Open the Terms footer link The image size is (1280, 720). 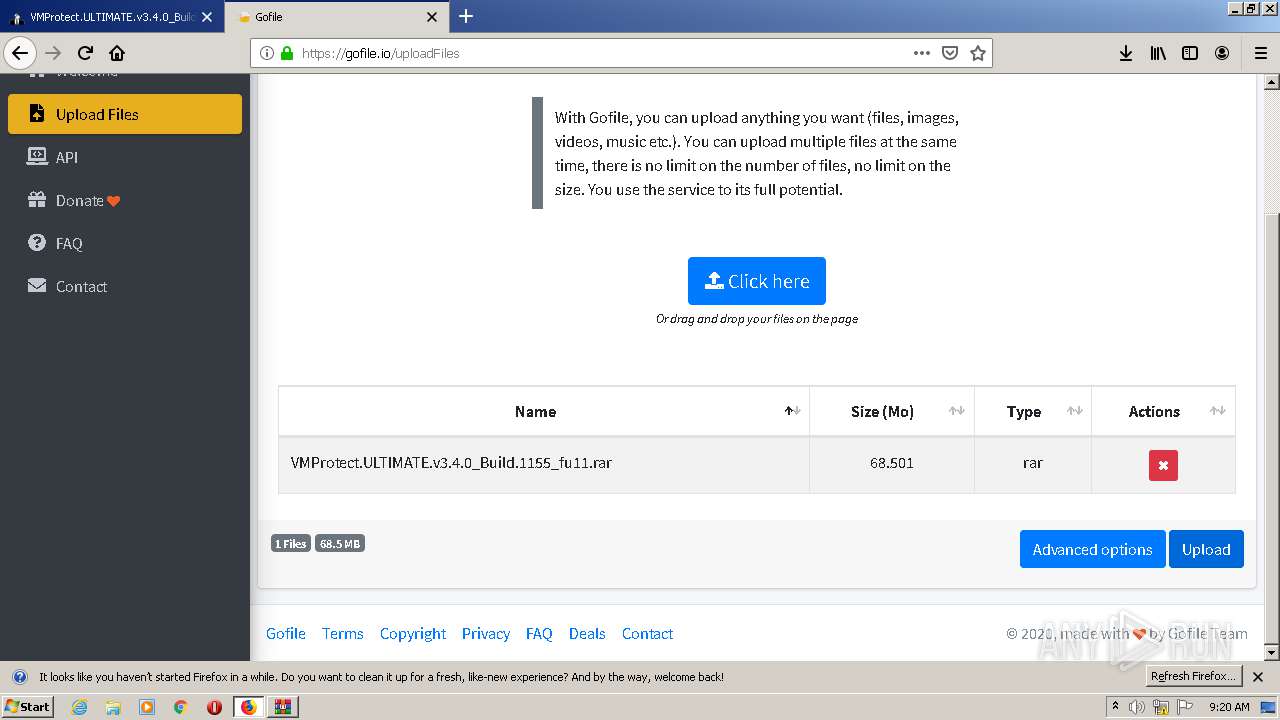(x=343, y=633)
